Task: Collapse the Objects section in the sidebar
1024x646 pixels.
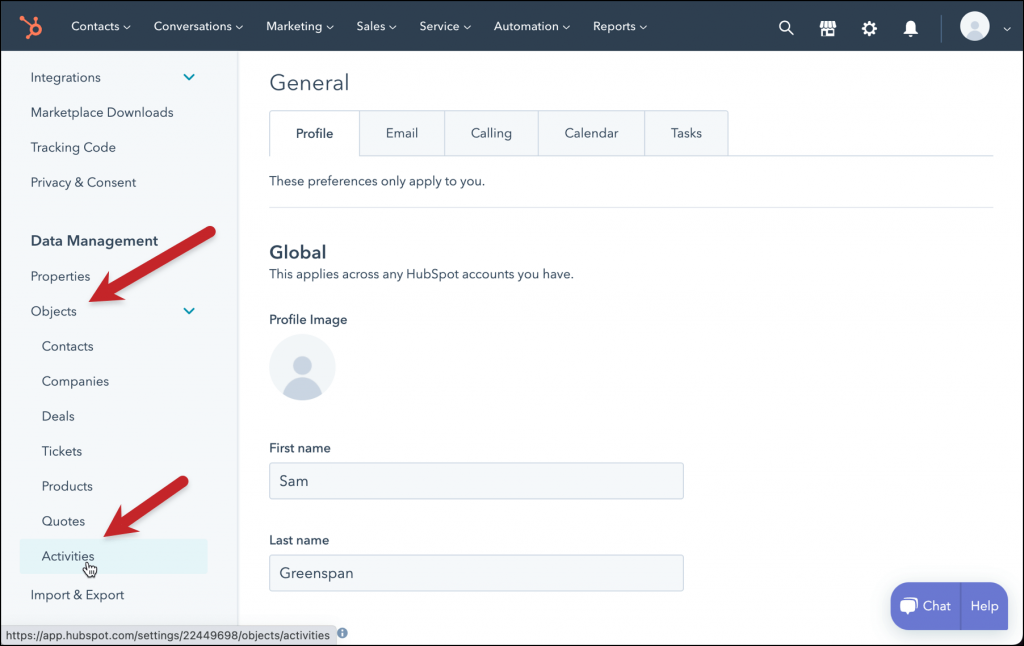Action: [189, 311]
